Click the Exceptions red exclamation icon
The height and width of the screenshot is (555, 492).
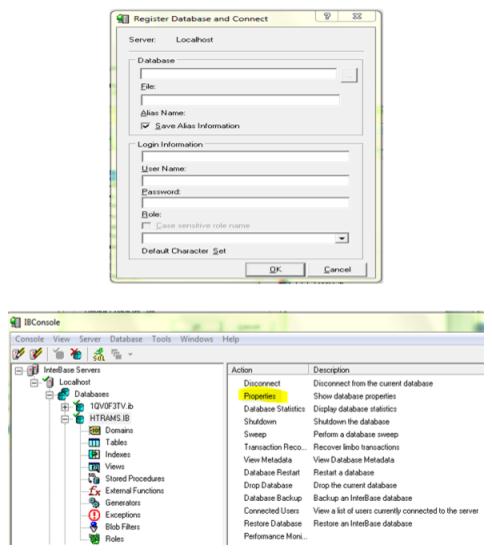click(x=94, y=515)
